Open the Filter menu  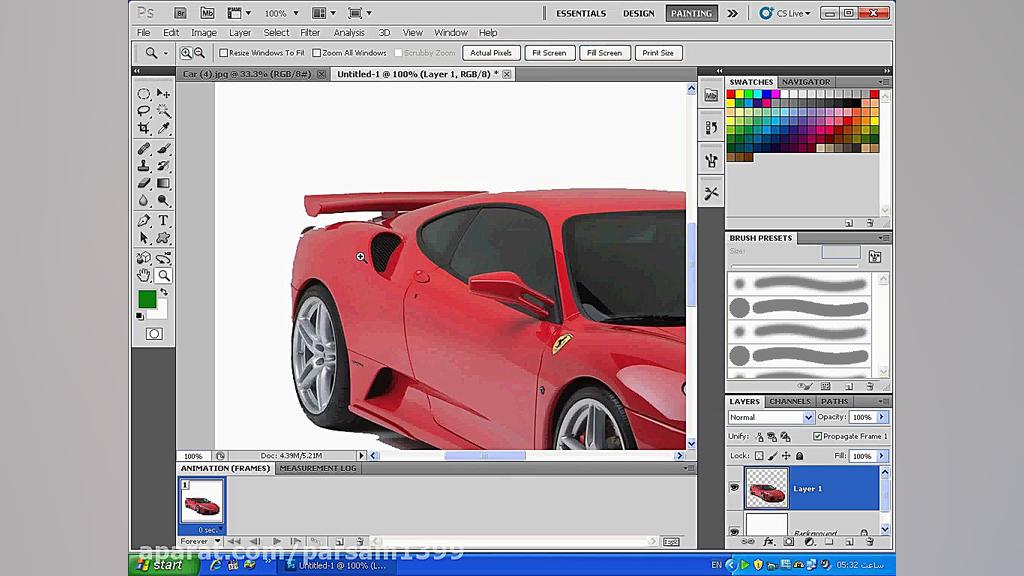point(310,32)
